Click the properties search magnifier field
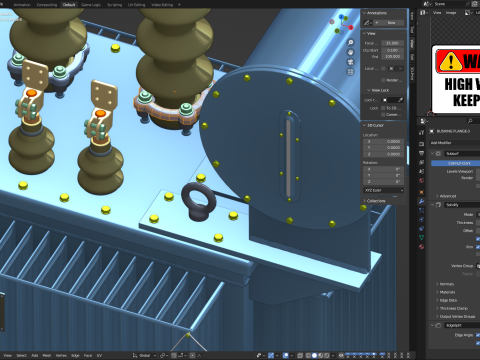Image resolution: width=480 pixels, height=360 pixels. tap(472, 121)
